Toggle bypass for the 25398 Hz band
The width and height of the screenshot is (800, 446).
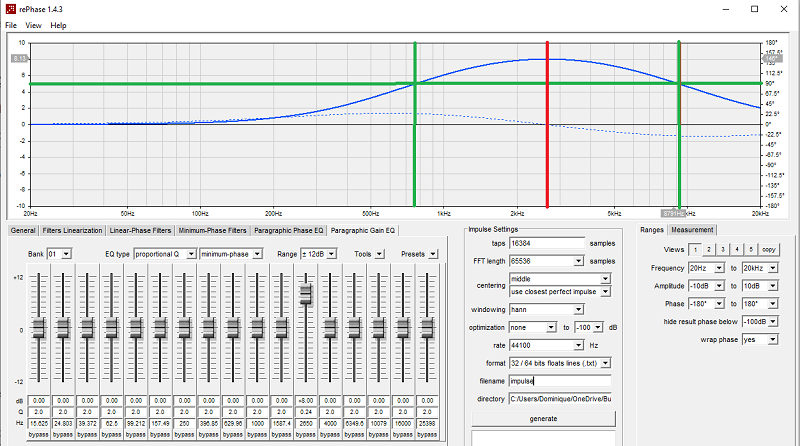[427, 435]
